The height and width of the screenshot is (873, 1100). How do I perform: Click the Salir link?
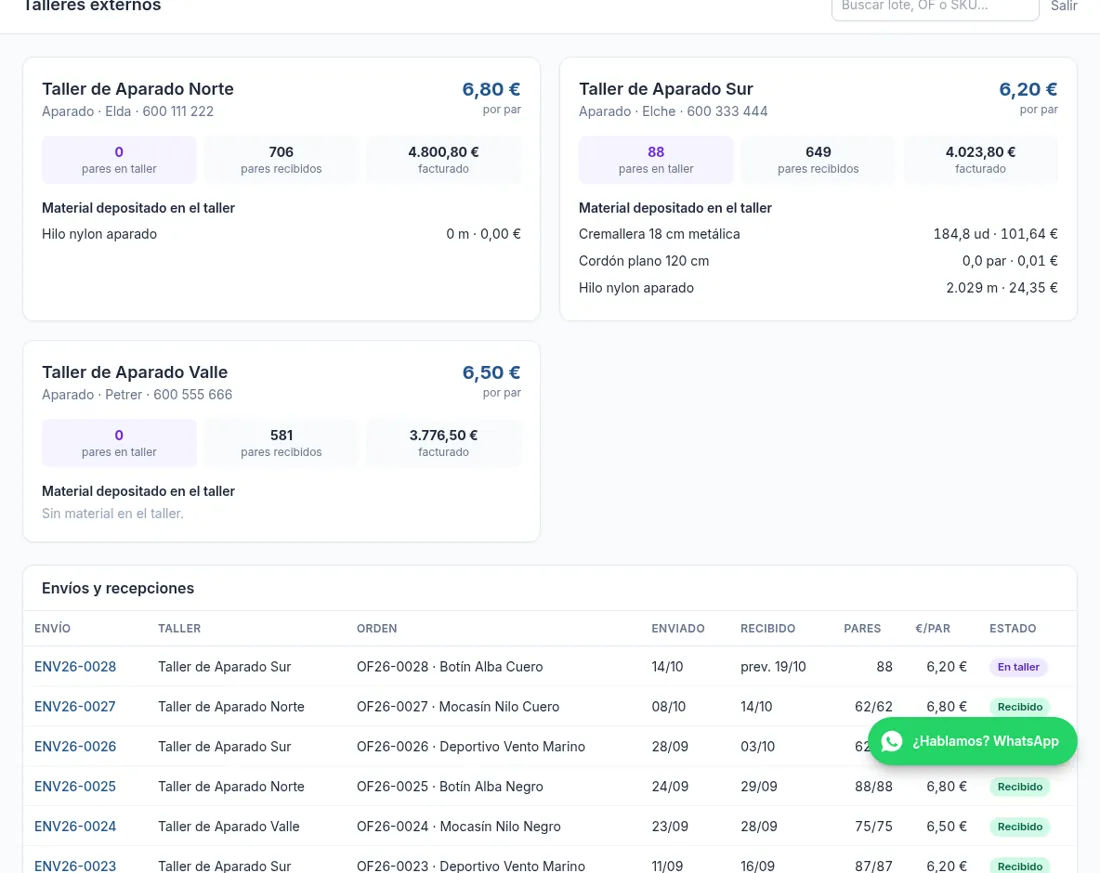(1064, 6)
